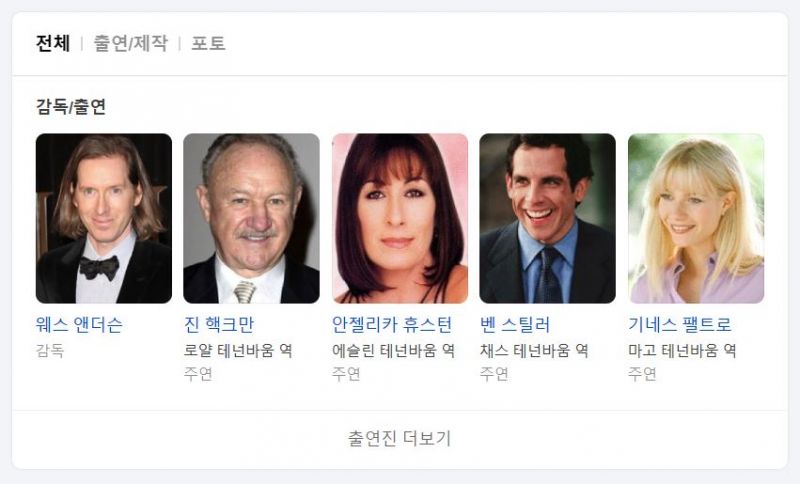Screen dimensions: 800x484
Task: Click the 로얄 테넌바움 역 role text
Action: (238, 350)
